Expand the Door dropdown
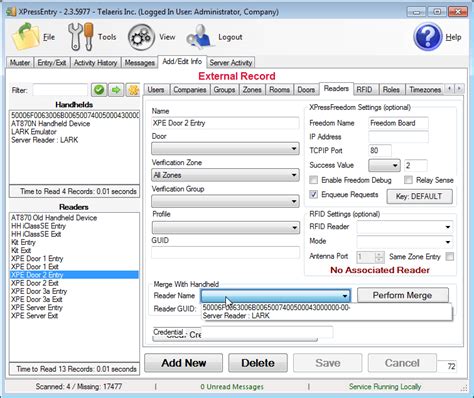Image resolution: width=474 pixels, height=398 pixels. [225, 148]
